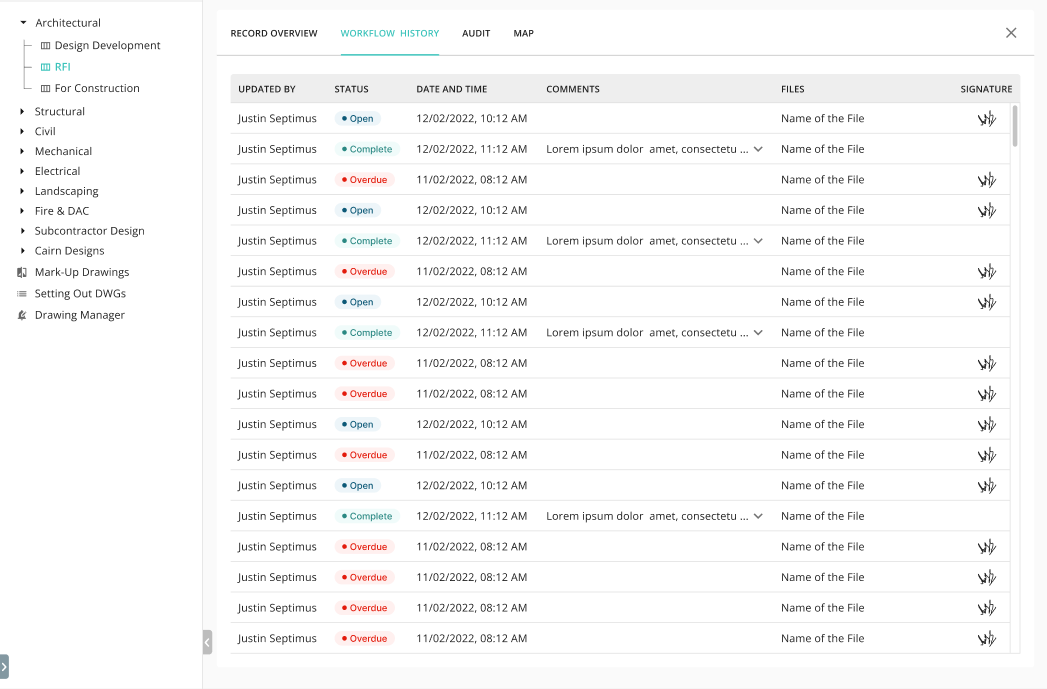Open the Drawing Manager icon

coord(22,315)
